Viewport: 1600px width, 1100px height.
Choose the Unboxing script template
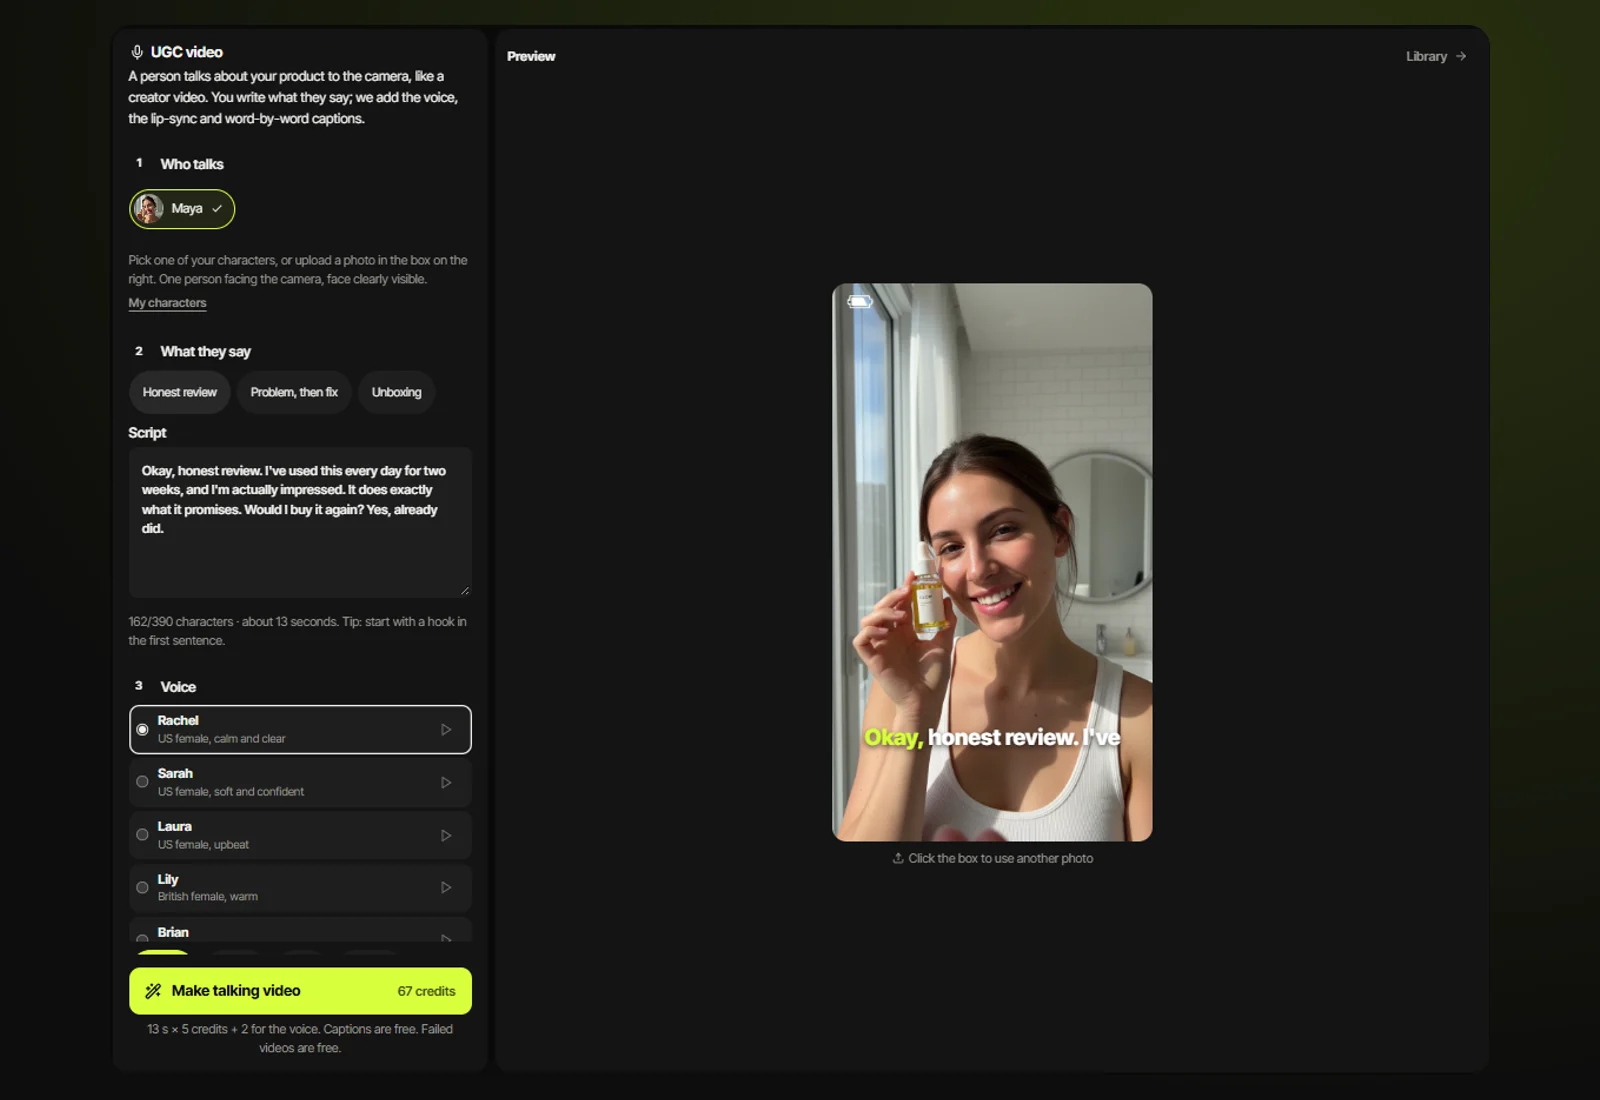(x=397, y=392)
